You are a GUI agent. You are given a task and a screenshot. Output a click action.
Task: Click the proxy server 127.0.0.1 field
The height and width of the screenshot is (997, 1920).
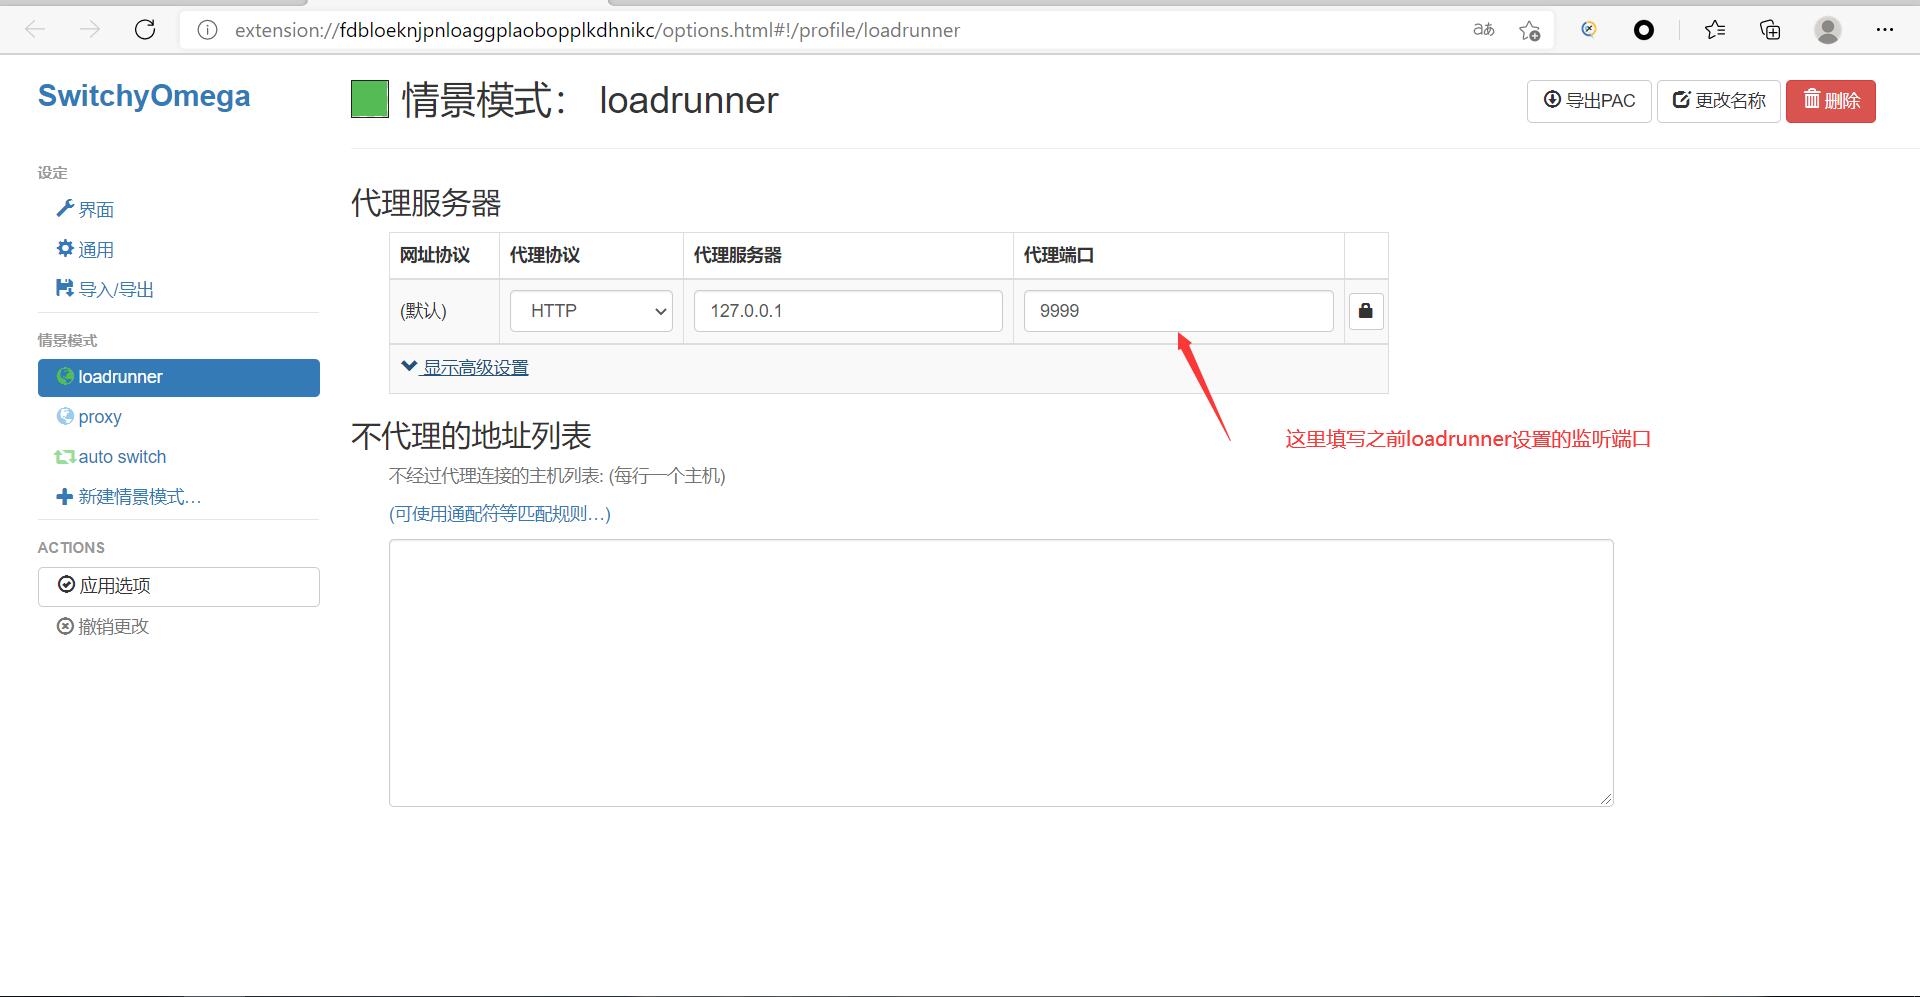tap(848, 311)
